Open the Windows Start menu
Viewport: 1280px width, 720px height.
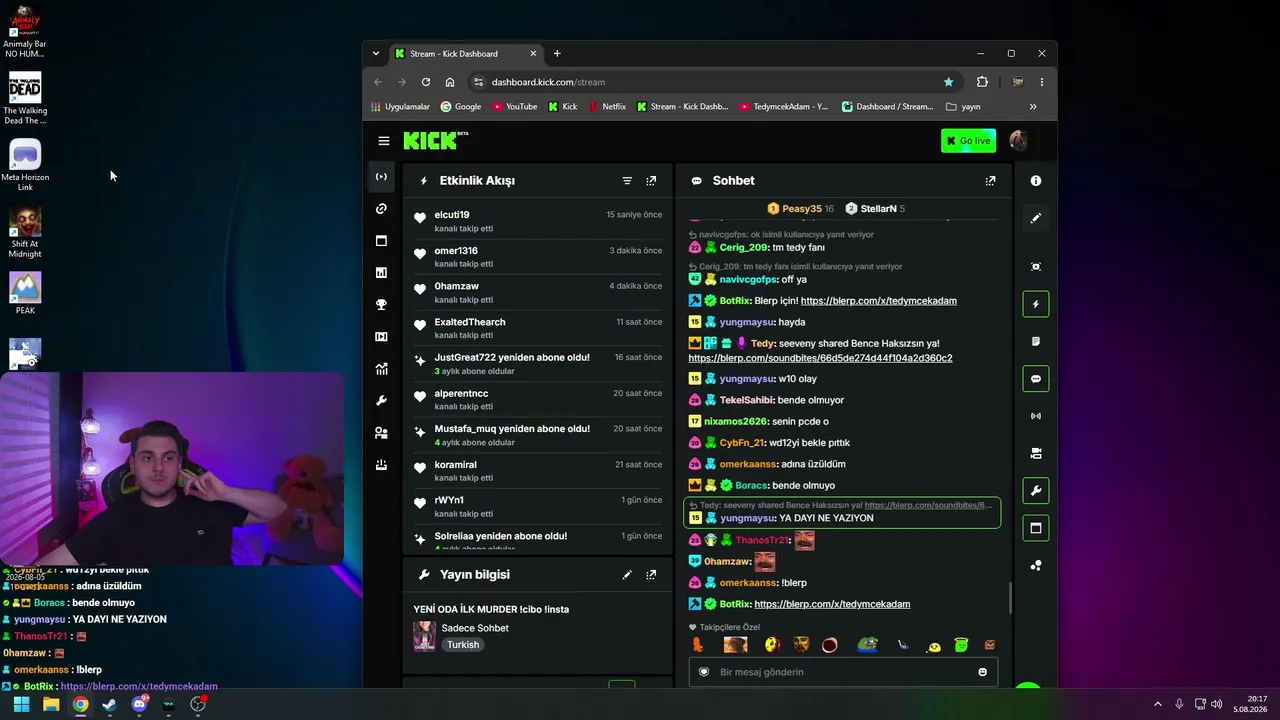[21, 704]
